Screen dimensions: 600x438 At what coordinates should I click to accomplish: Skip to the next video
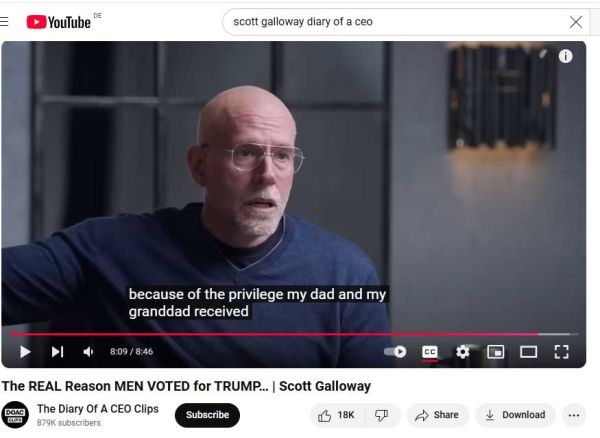click(x=57, y=352)
